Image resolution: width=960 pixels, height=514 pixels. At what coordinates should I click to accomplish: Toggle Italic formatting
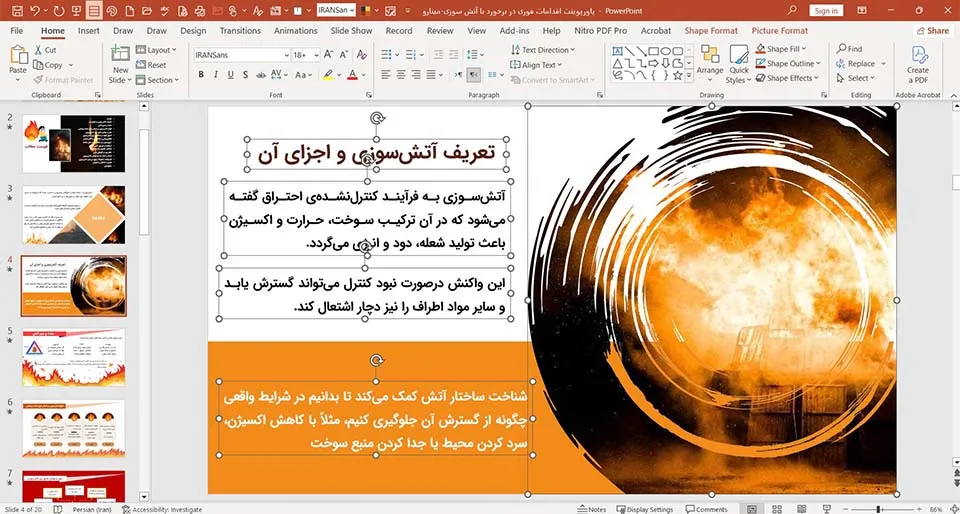[216, 75]
